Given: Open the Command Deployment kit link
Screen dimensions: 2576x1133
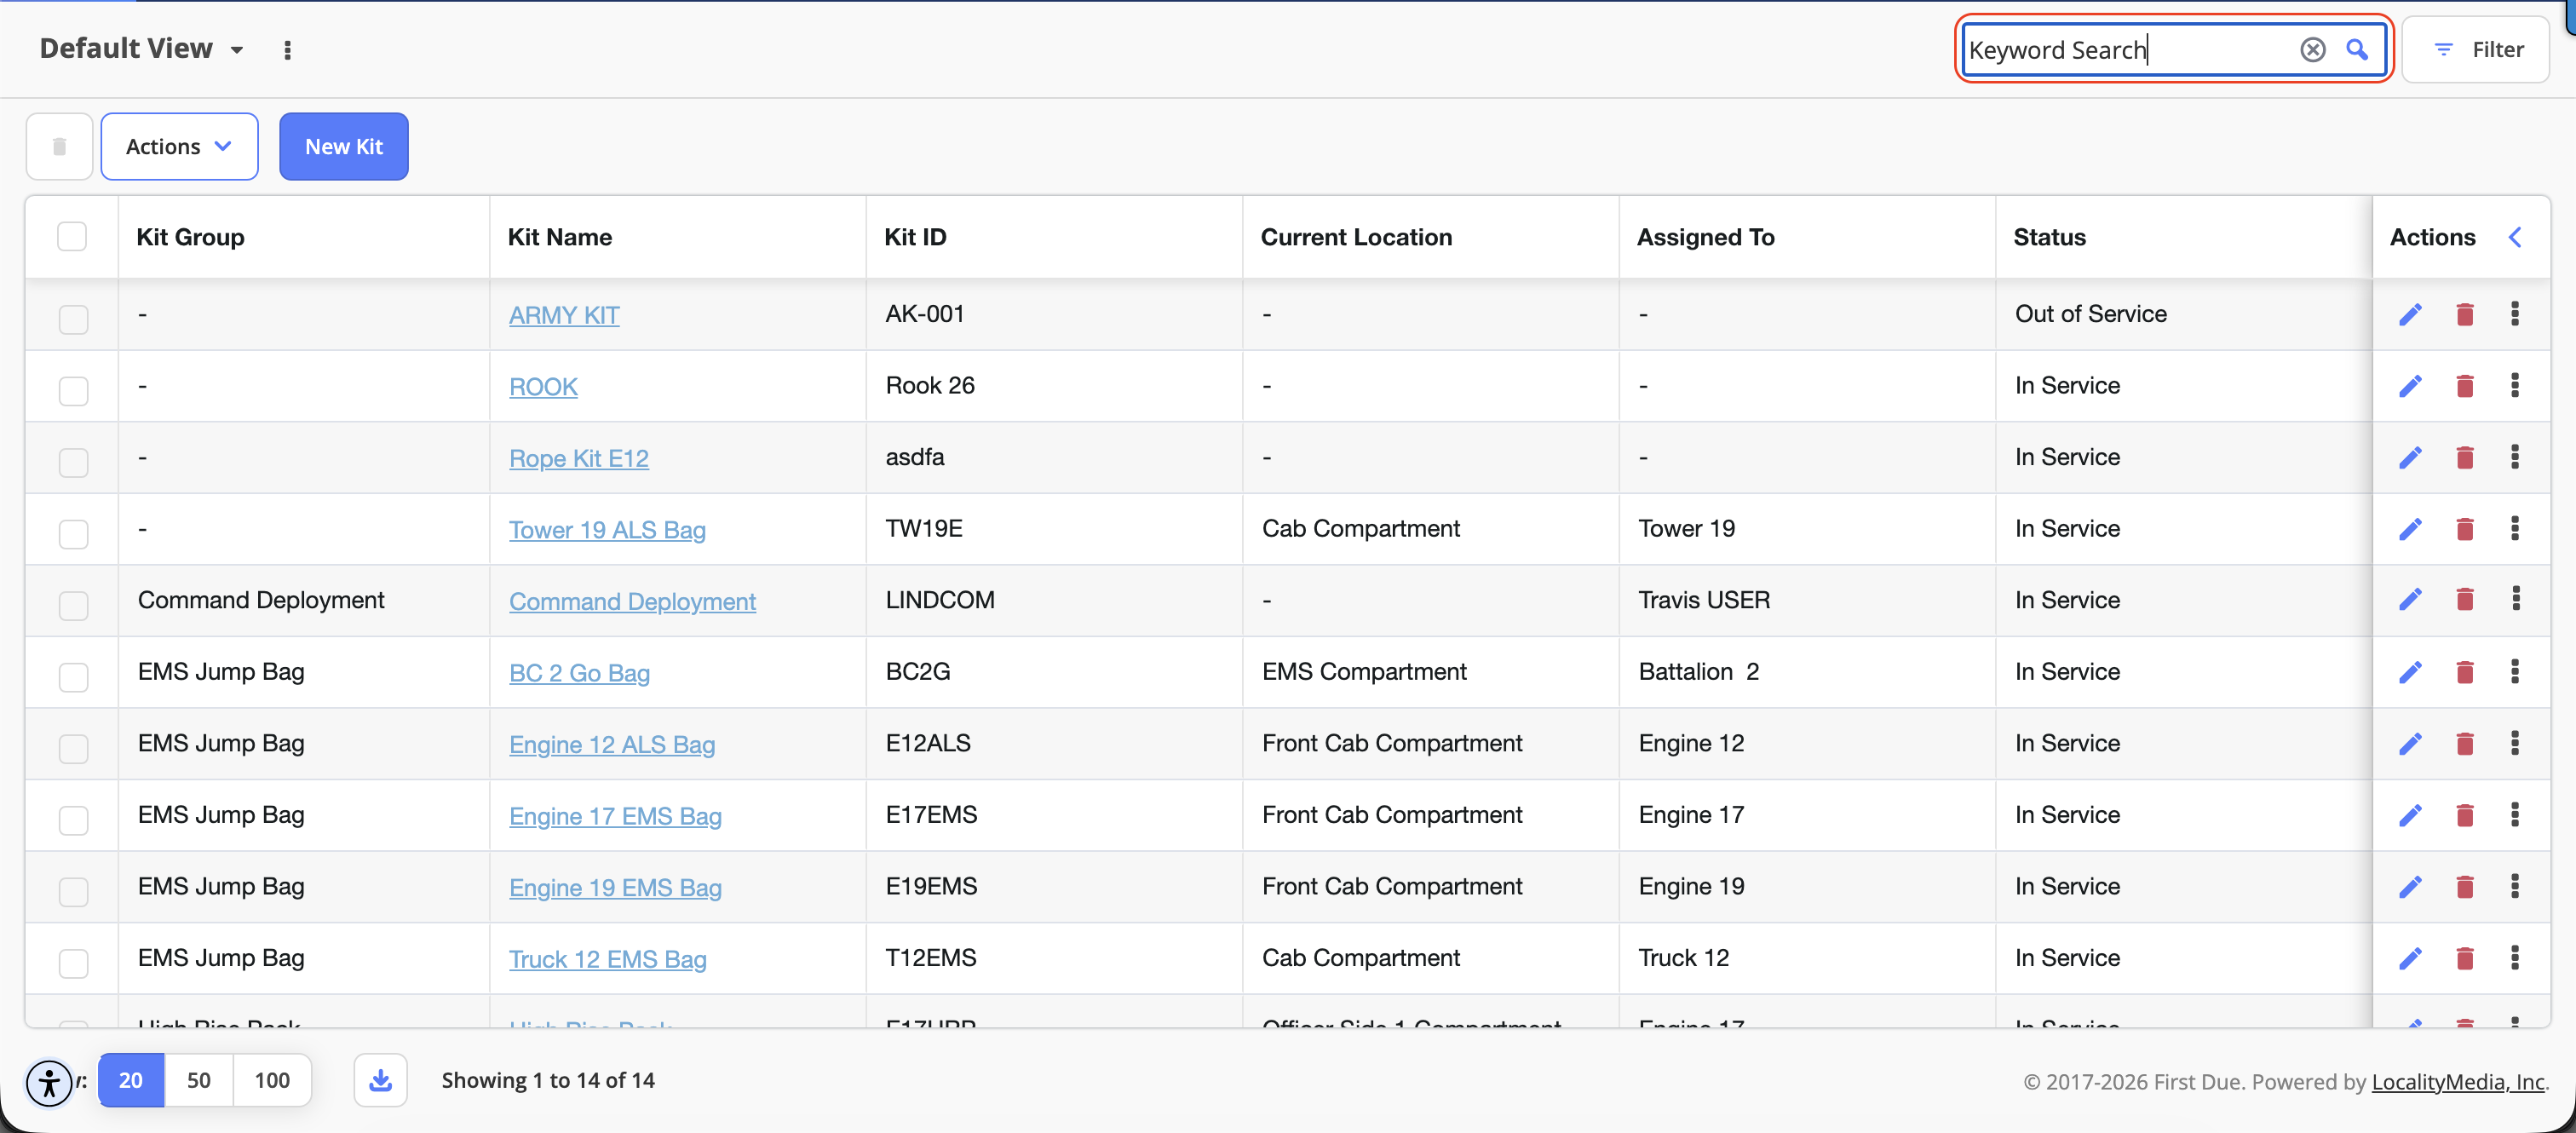Looking at the screenshot, I should [632, 602].
